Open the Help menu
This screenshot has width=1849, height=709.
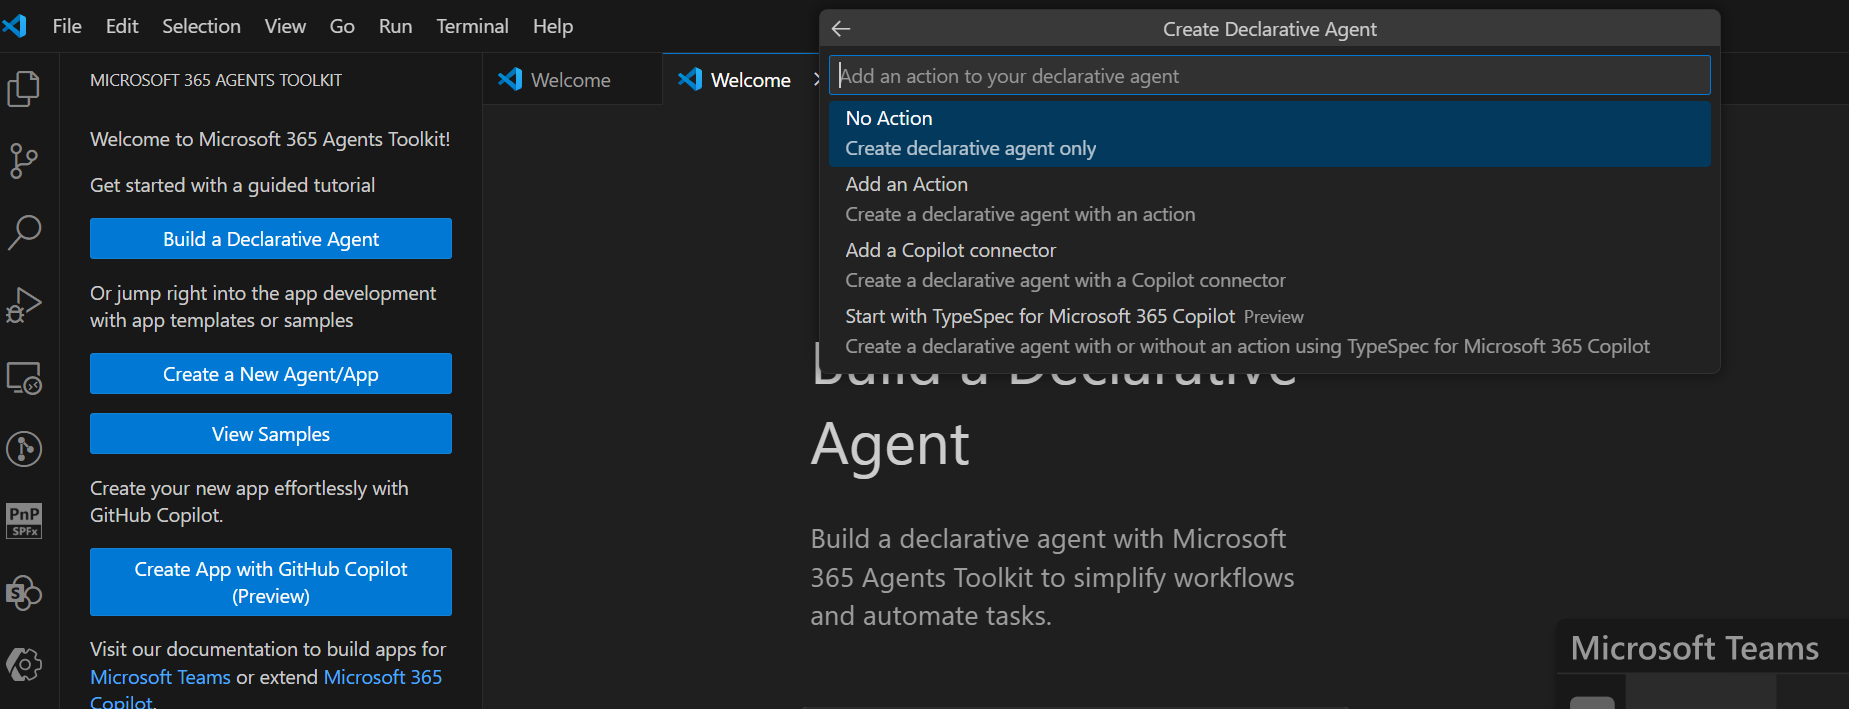[x=552, y=26]
